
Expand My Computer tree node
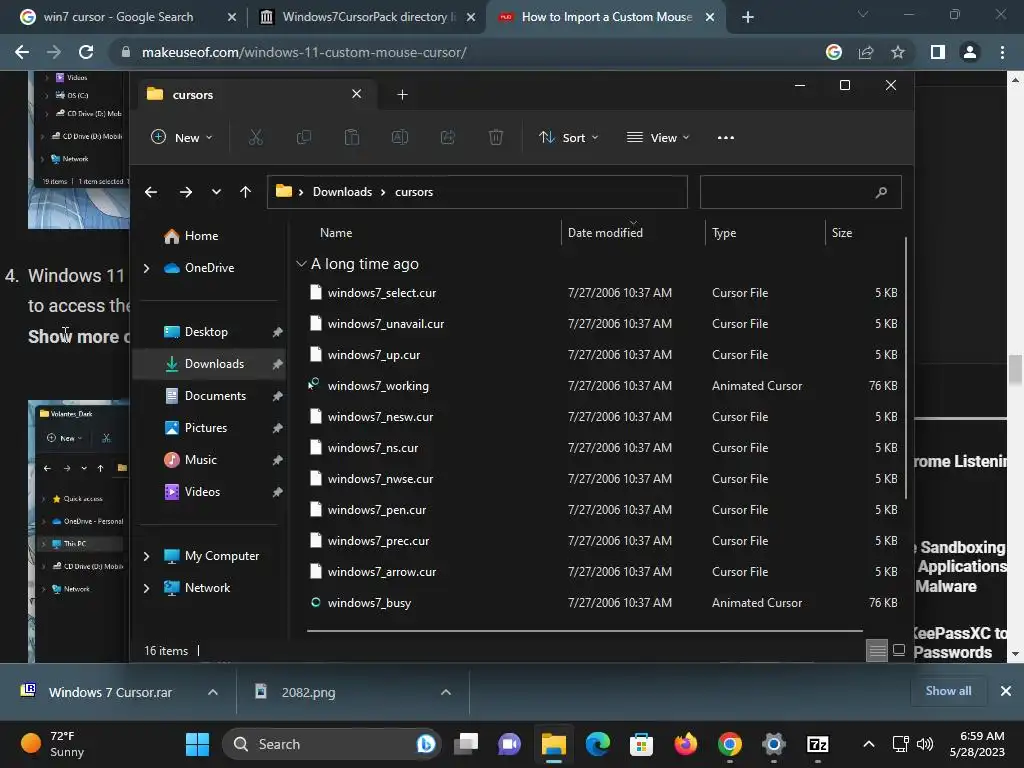(146, 556)
